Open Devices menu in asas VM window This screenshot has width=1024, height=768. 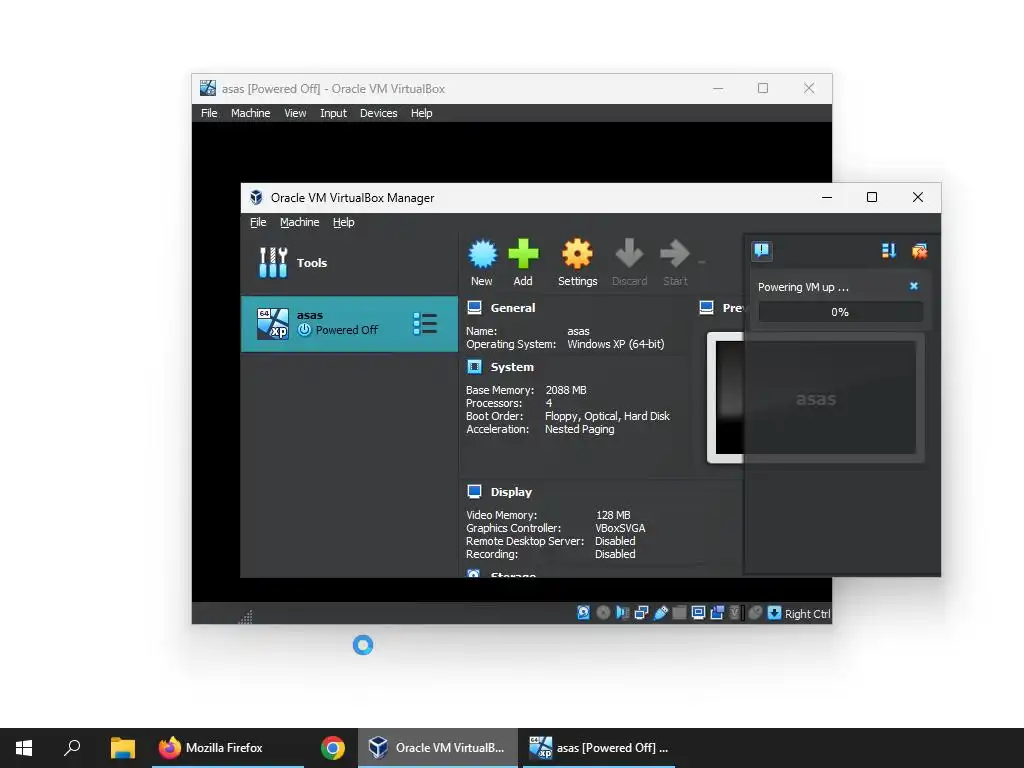[x=378, y=113]
